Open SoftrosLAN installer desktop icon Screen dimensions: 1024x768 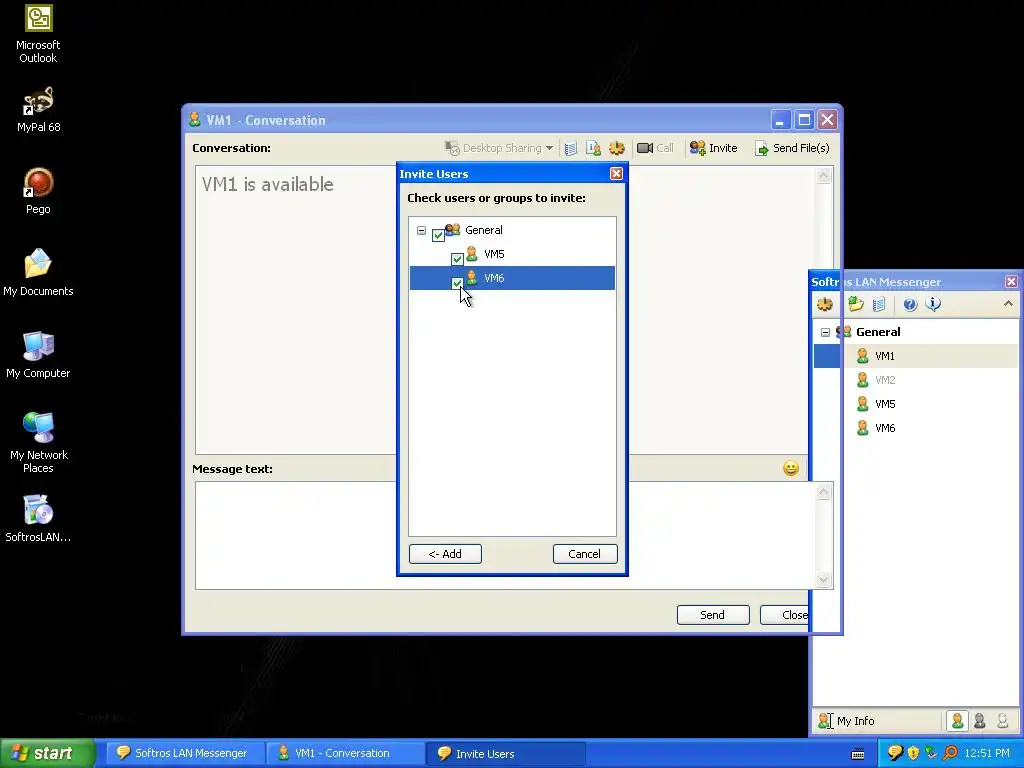pos(38,519)
